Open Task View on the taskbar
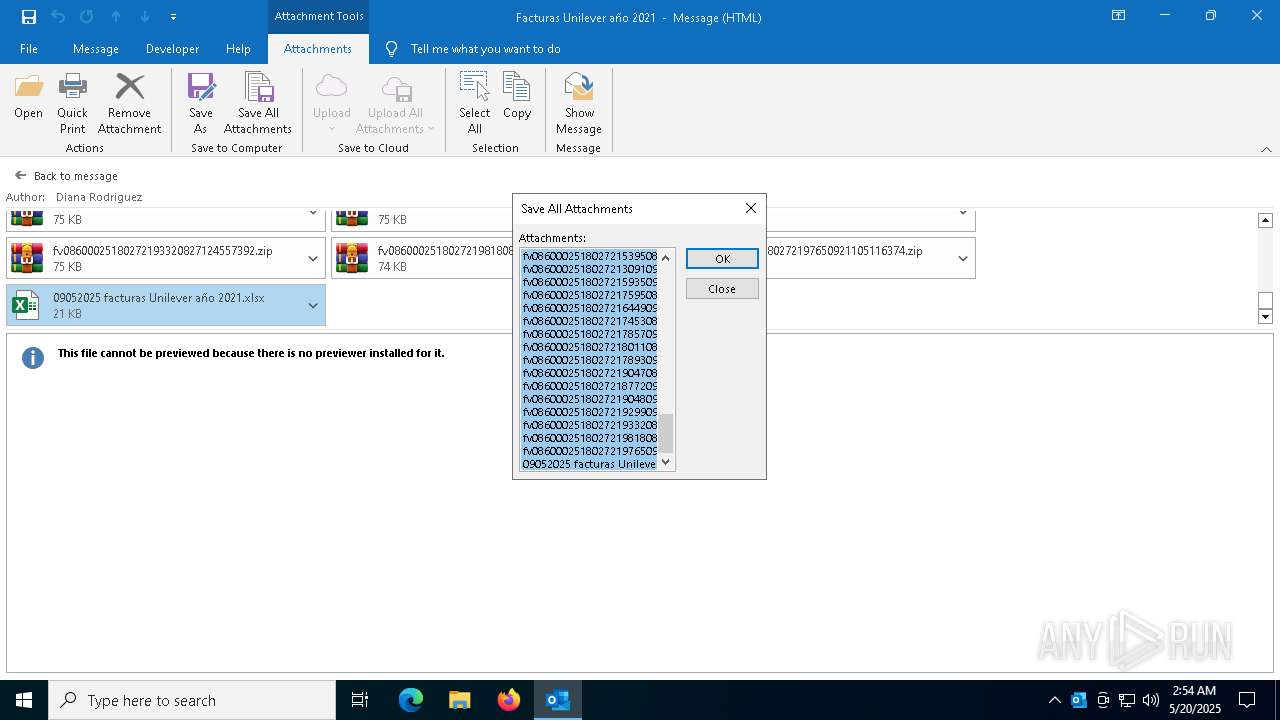The width and height of the screenshot is (1280, 720). point(360,700)
